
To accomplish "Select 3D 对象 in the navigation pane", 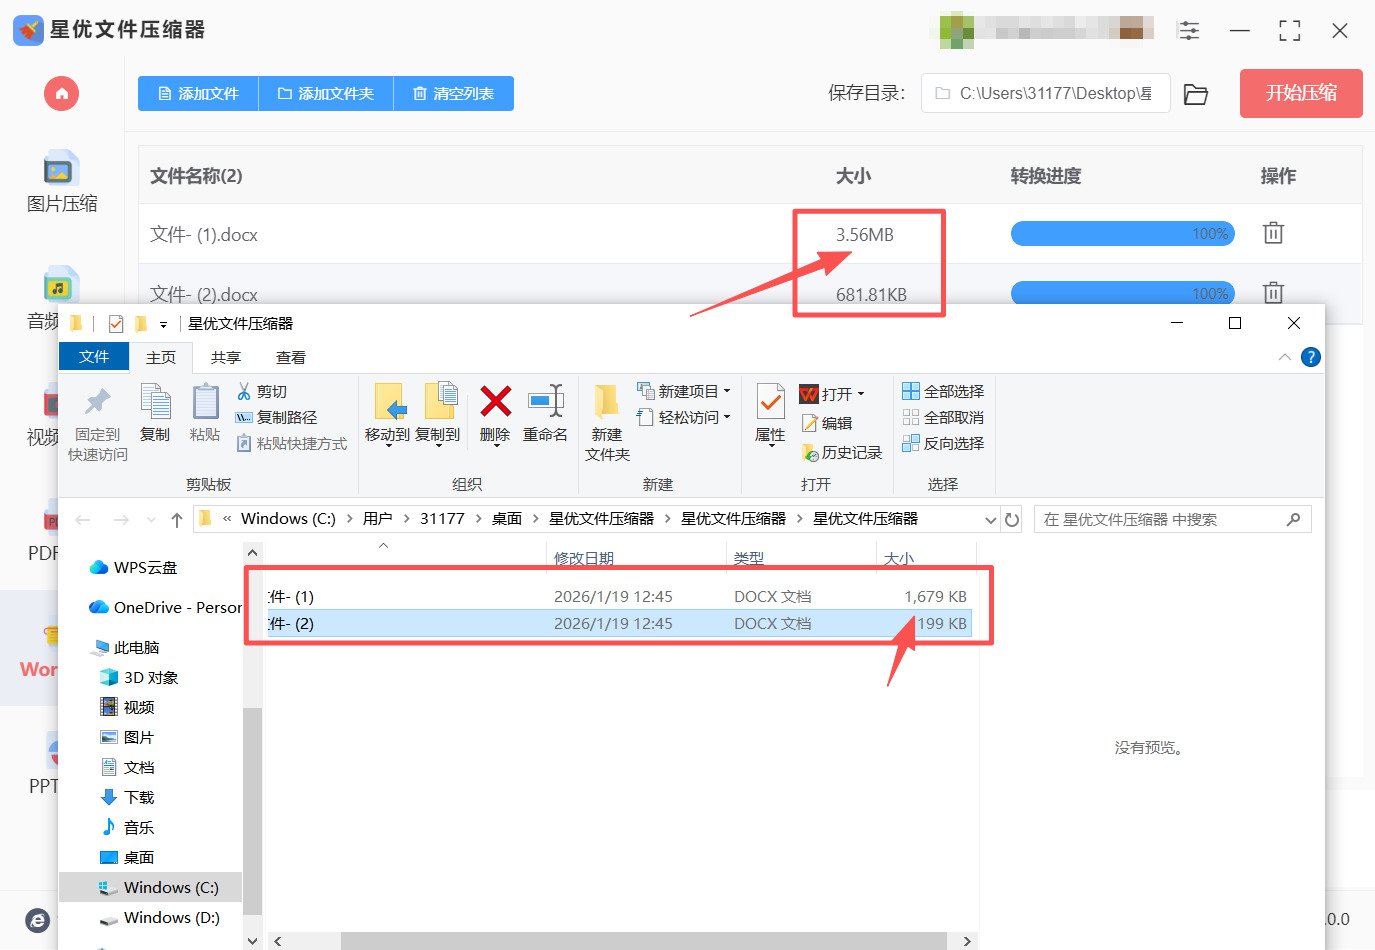I will point(140,678).
